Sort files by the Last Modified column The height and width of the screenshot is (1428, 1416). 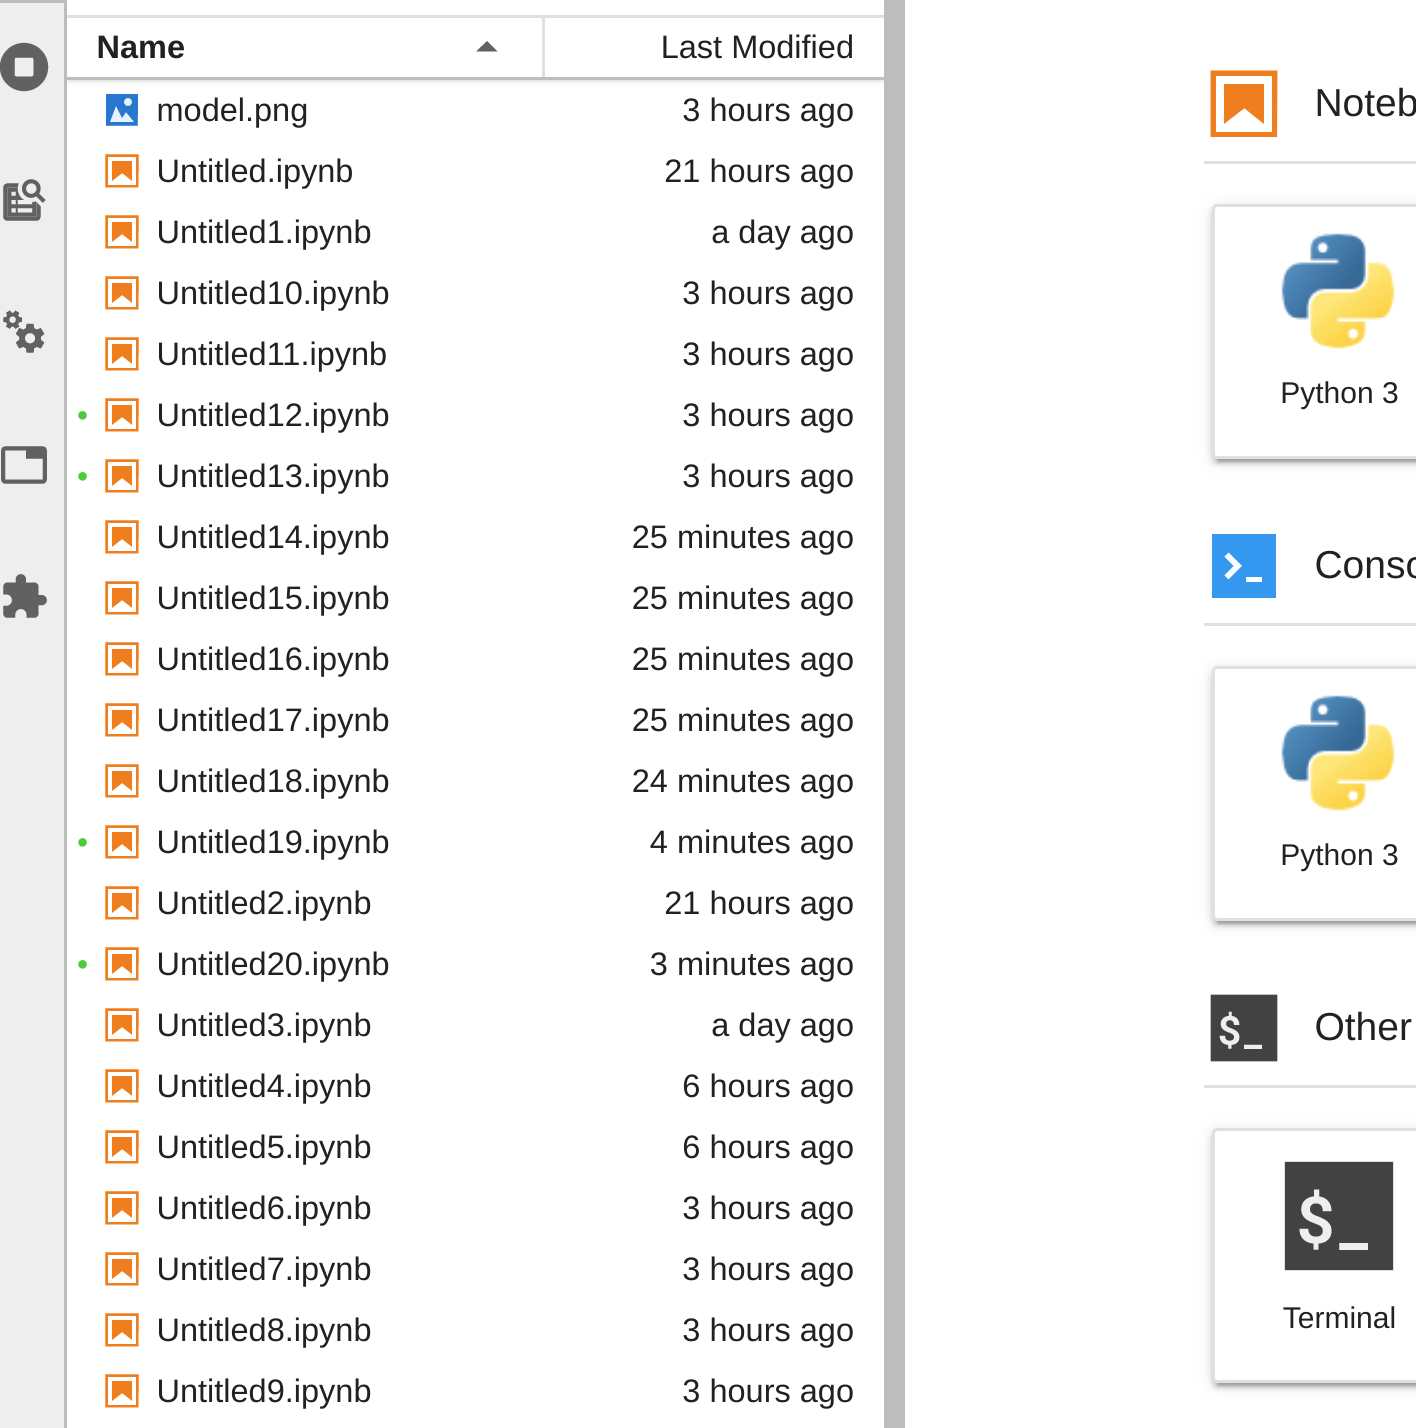pos(757,47)
